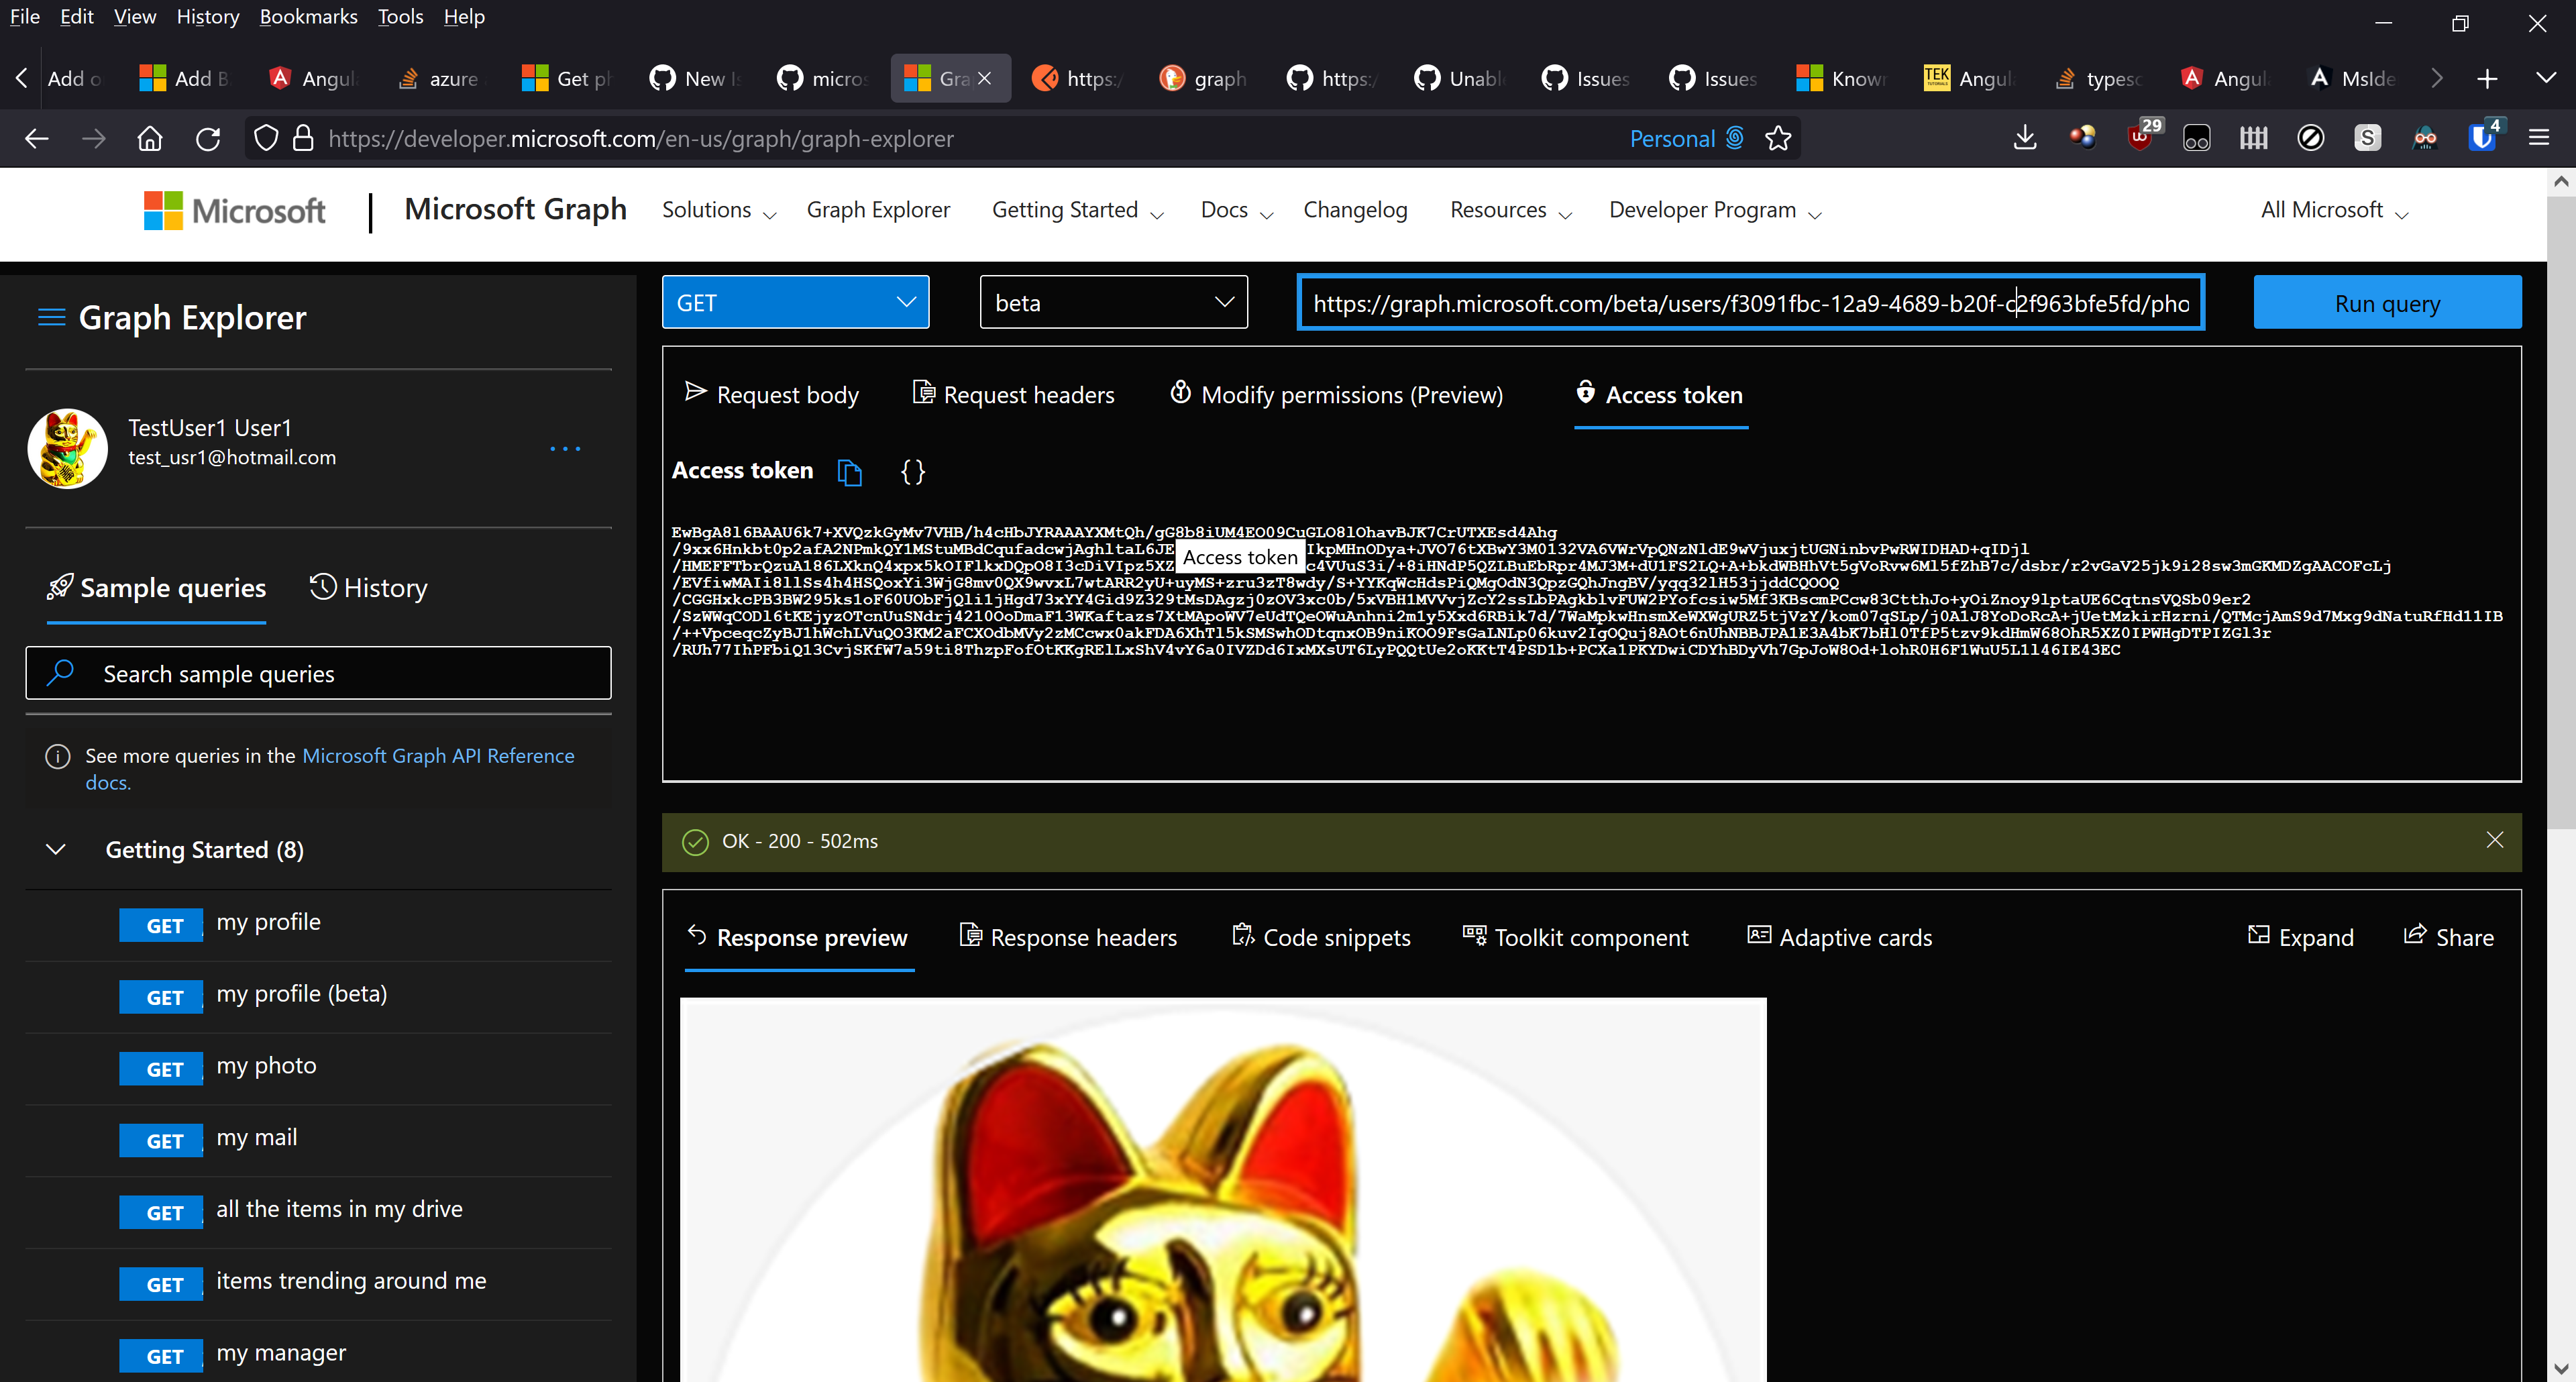Open the Changelog navigation item

1355,210
